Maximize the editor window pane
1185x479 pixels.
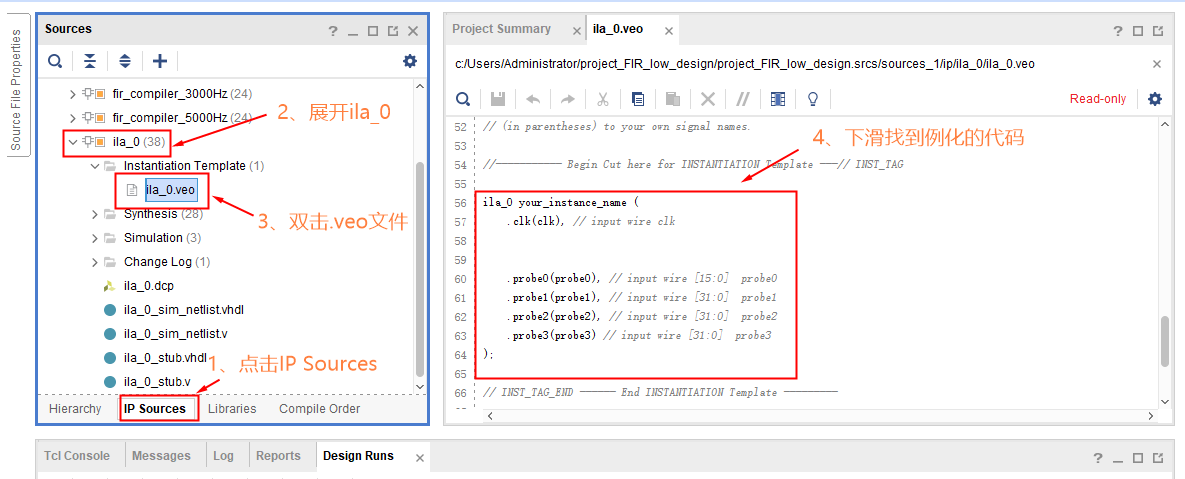tap(1138, 31)
